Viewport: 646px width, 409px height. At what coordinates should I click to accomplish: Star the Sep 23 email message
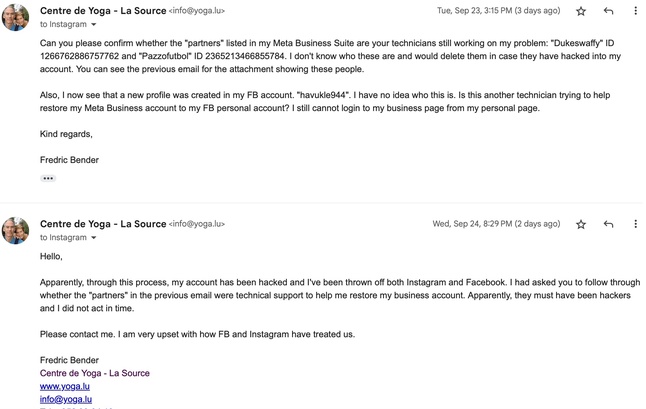click(581, 11)
